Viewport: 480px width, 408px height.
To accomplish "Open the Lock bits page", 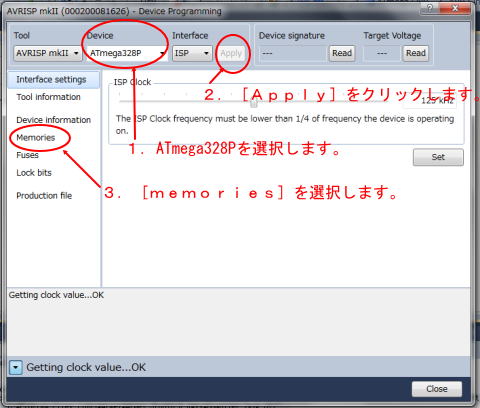I will (x=34, y=173).
